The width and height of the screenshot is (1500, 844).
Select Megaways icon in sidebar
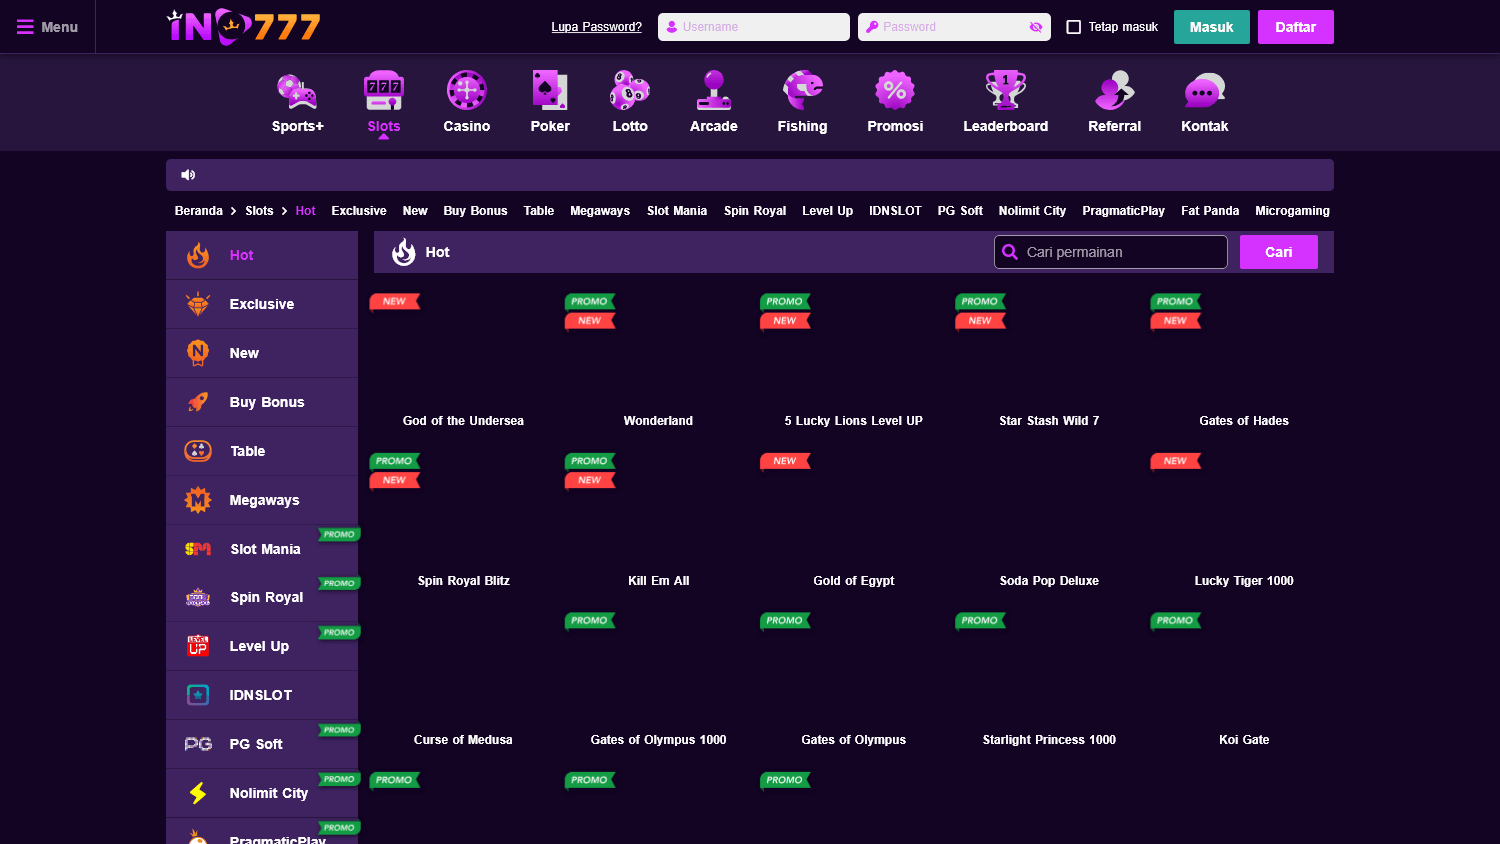(198, 500)
